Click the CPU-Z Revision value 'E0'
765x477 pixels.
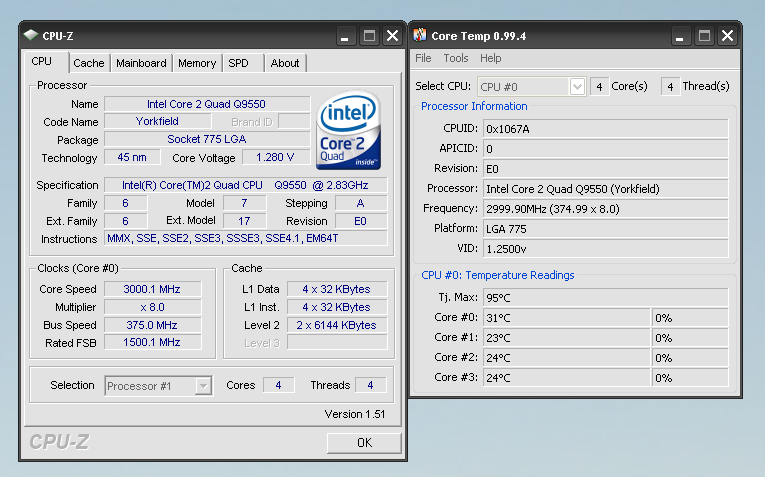(x=361, y=221)
